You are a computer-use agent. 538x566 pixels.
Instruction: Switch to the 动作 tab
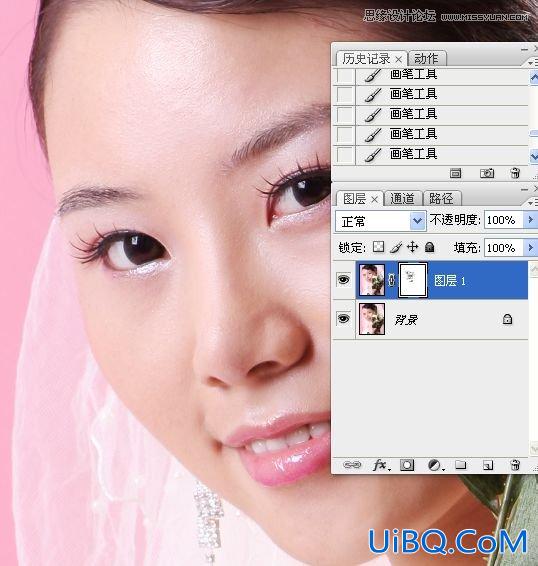click(x=426, y=58)
